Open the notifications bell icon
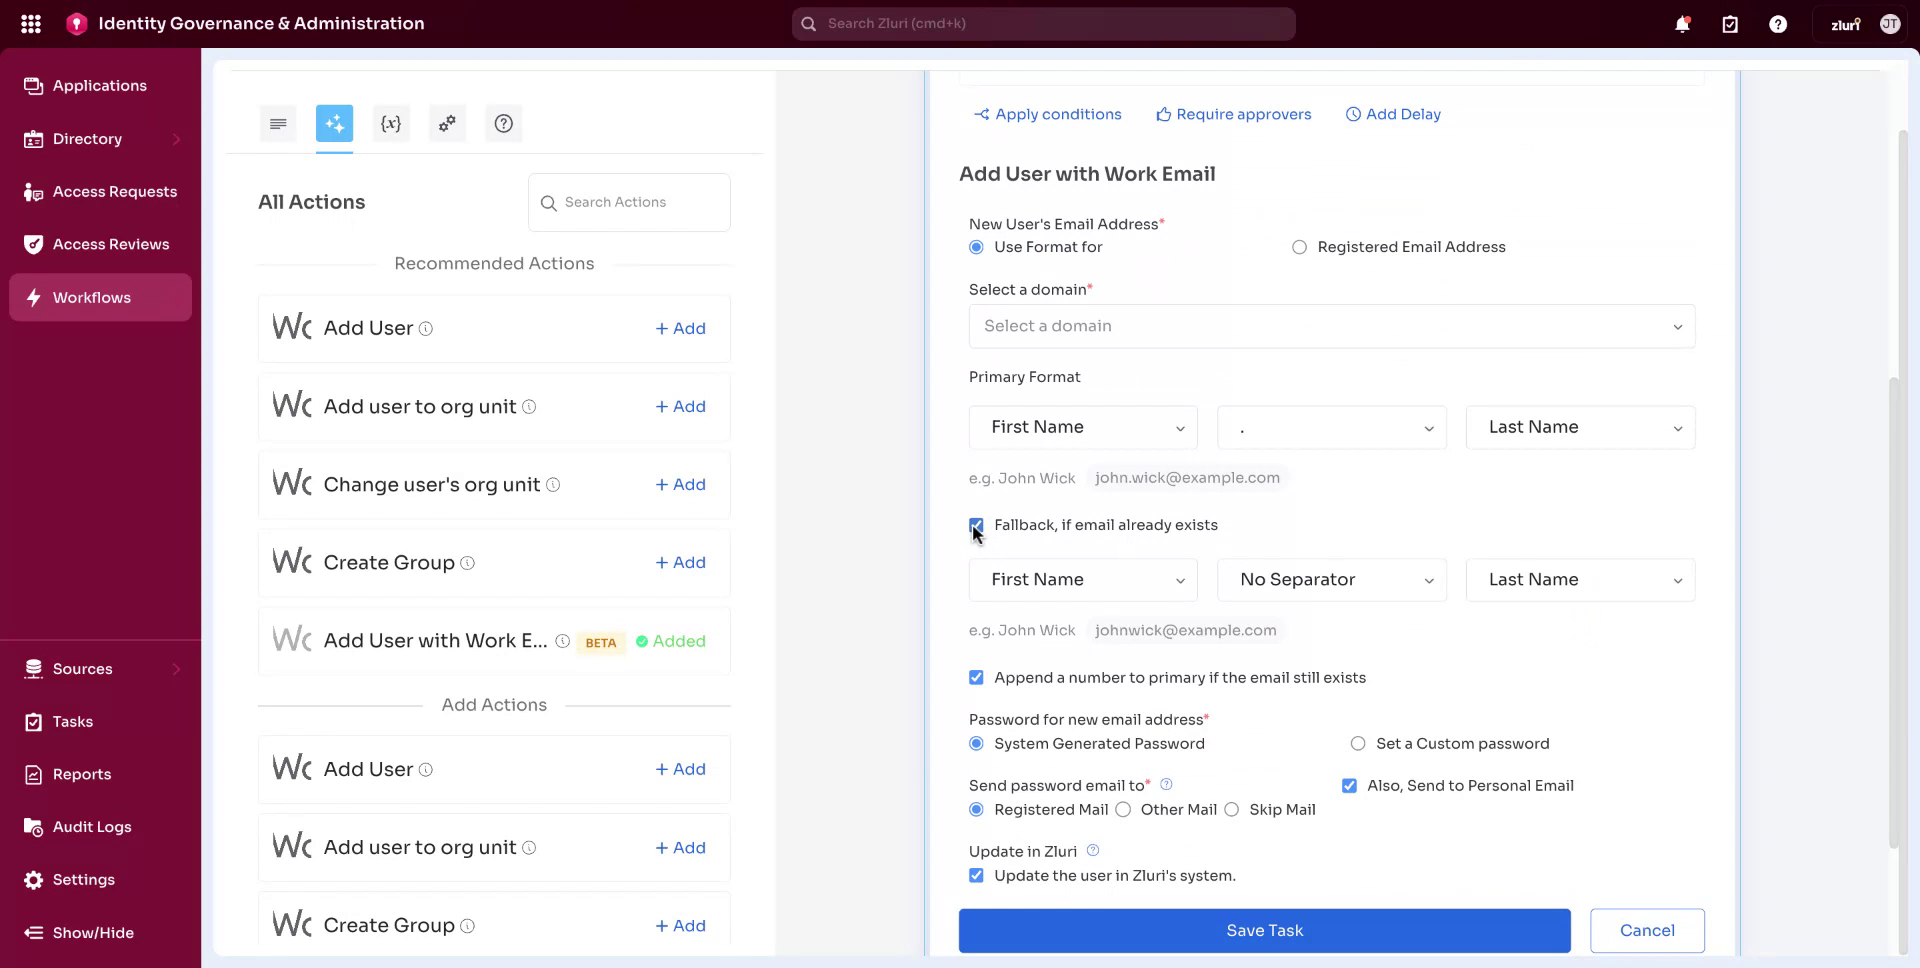The width and height of the screenshot is (1920, 968). click(1682, 23)
